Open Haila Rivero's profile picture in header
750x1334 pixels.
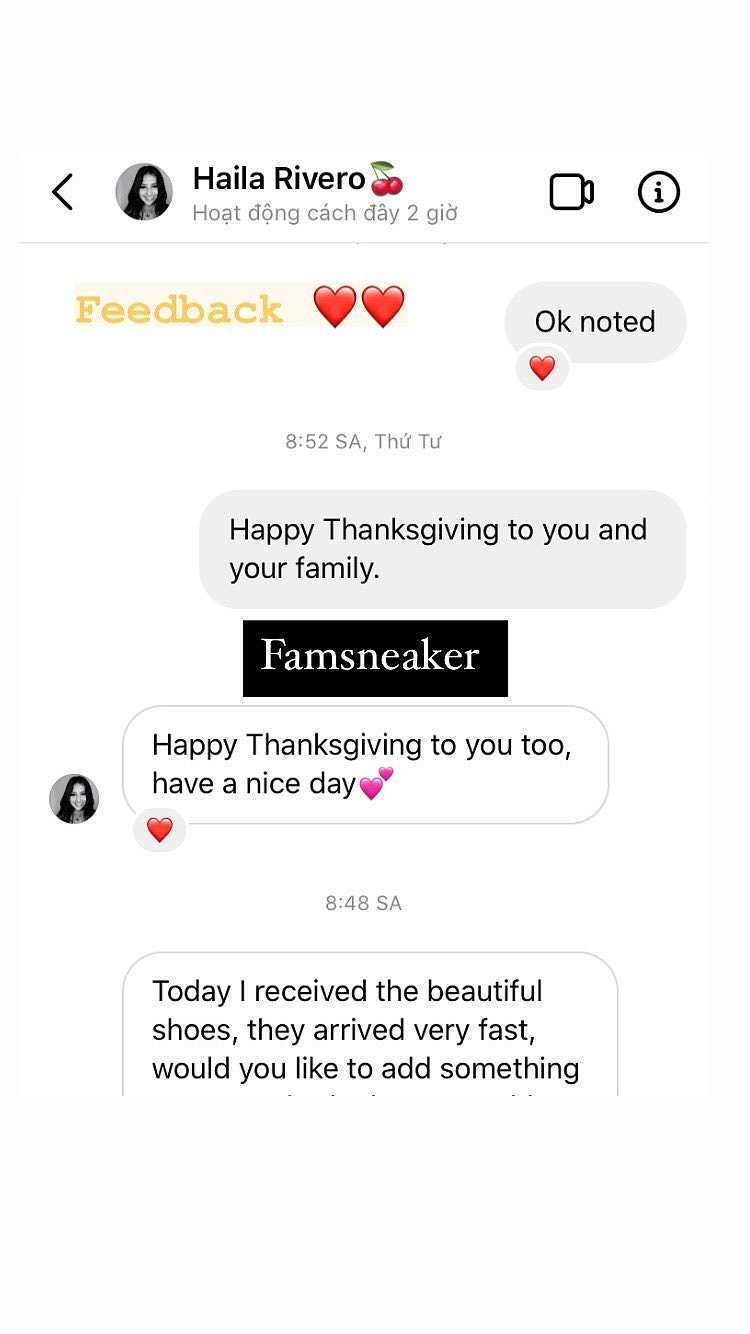coord(144,192)
